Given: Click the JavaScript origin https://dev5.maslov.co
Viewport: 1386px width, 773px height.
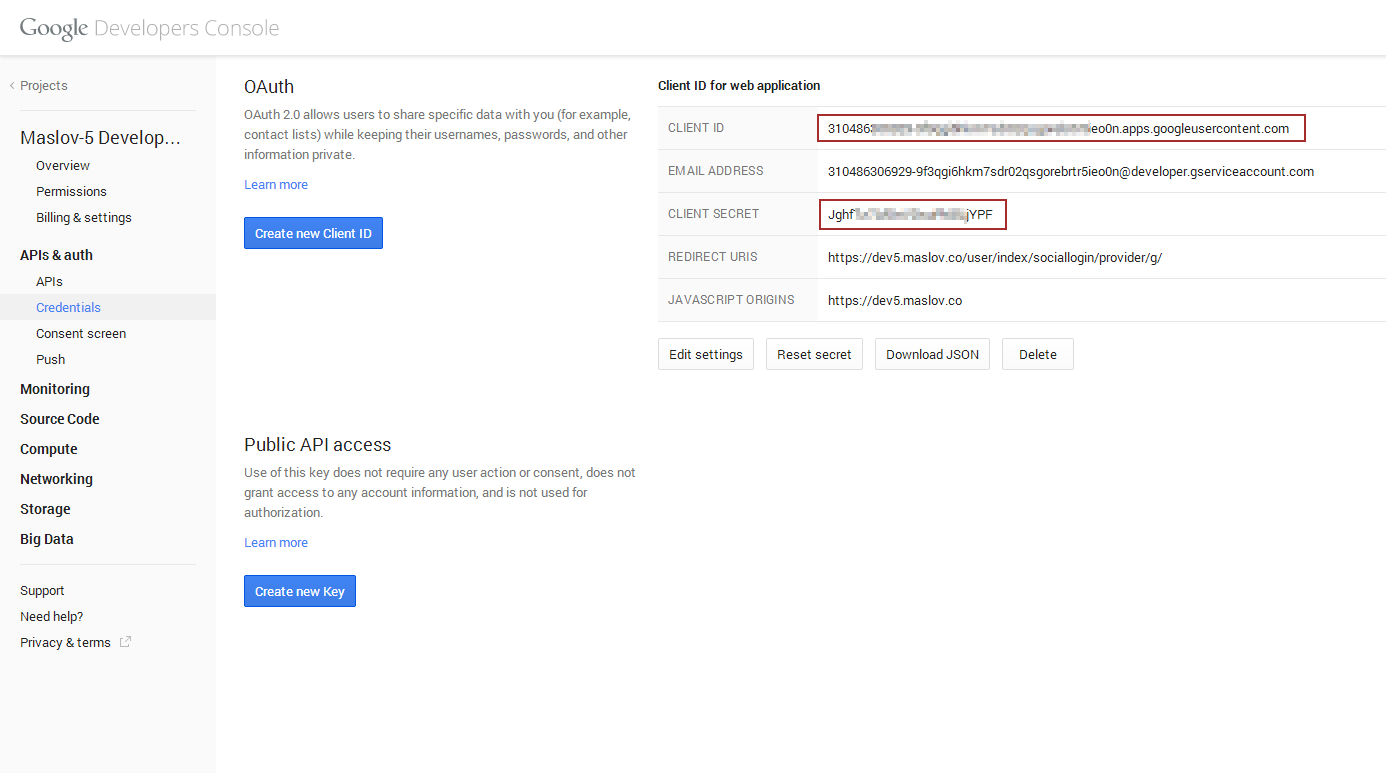Looking at the screenshot, I should click(895, 300).
